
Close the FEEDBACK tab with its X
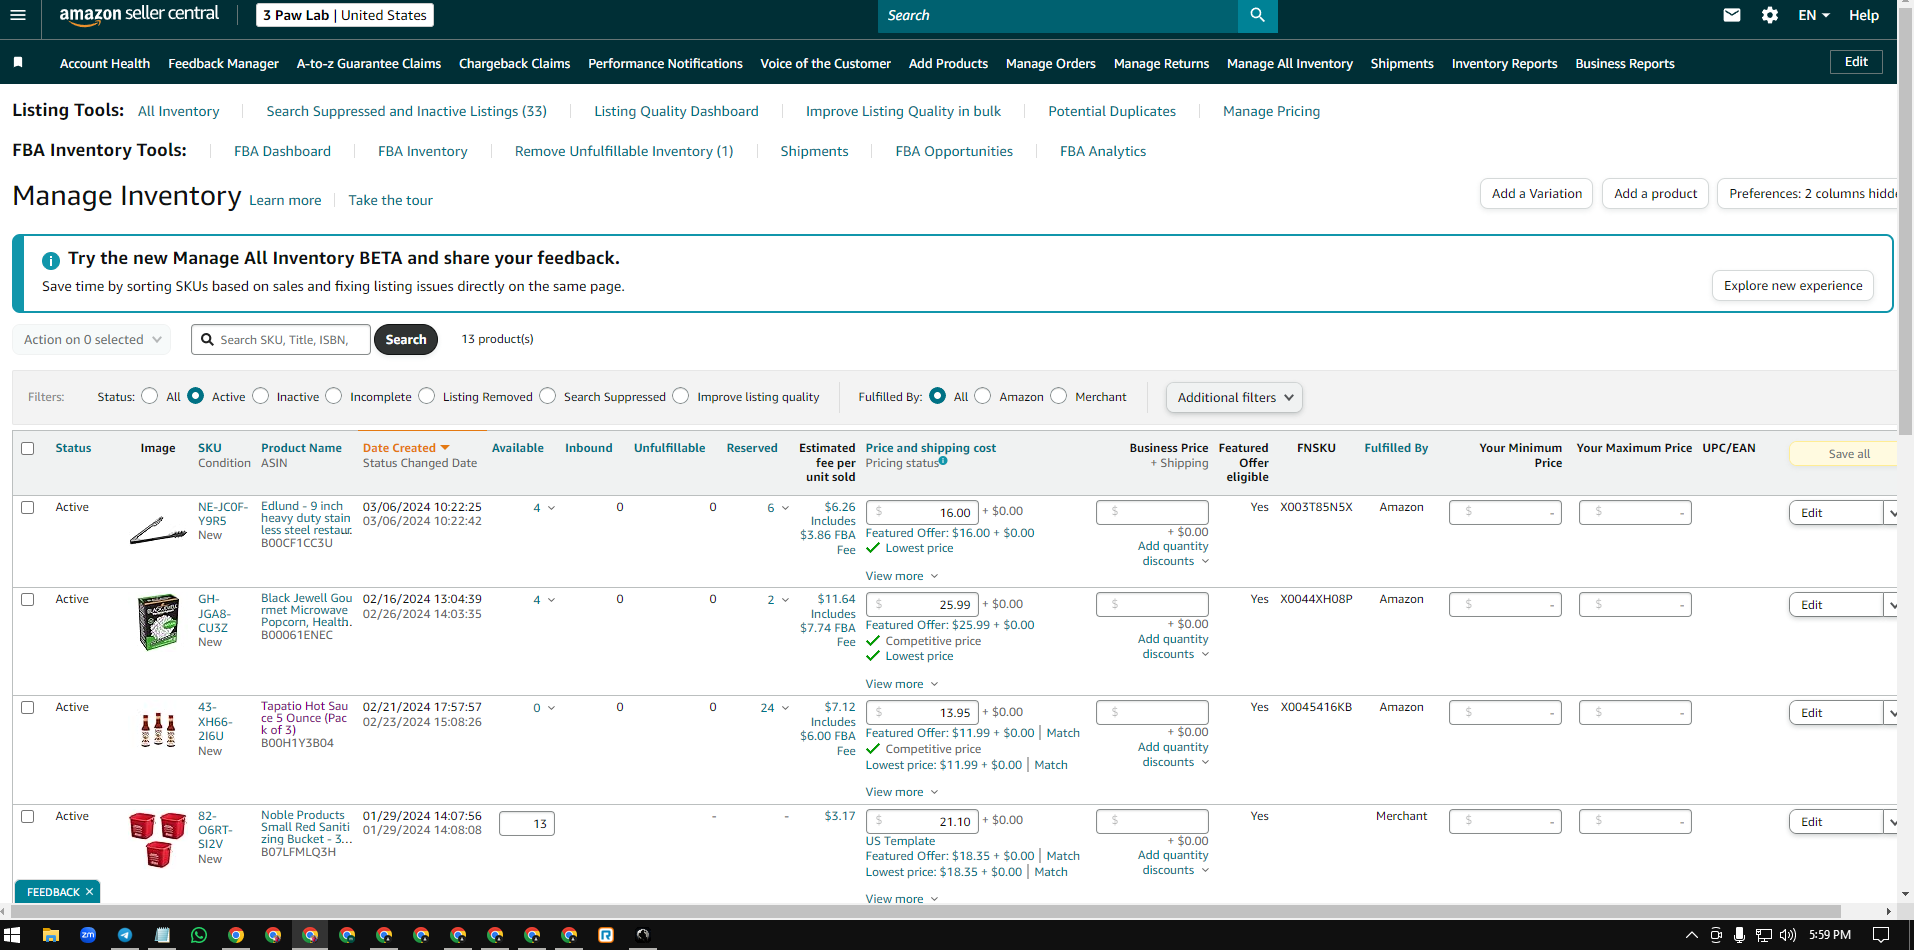tap(89, 892)
